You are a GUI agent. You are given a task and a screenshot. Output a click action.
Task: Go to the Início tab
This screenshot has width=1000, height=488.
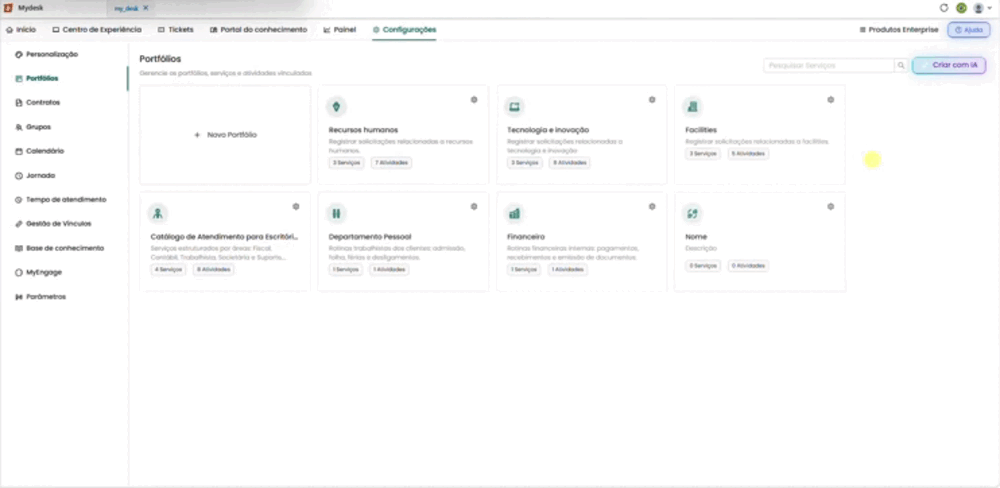[21, 29]
